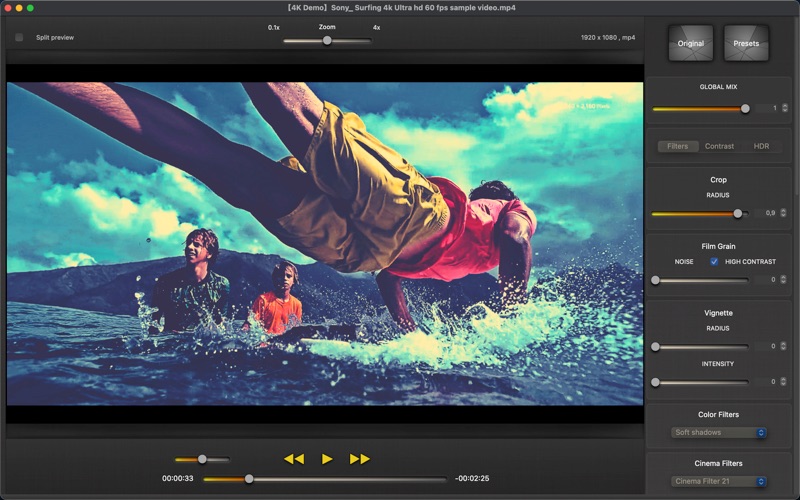Click the Vignette radius slider track

coord(700,347)
